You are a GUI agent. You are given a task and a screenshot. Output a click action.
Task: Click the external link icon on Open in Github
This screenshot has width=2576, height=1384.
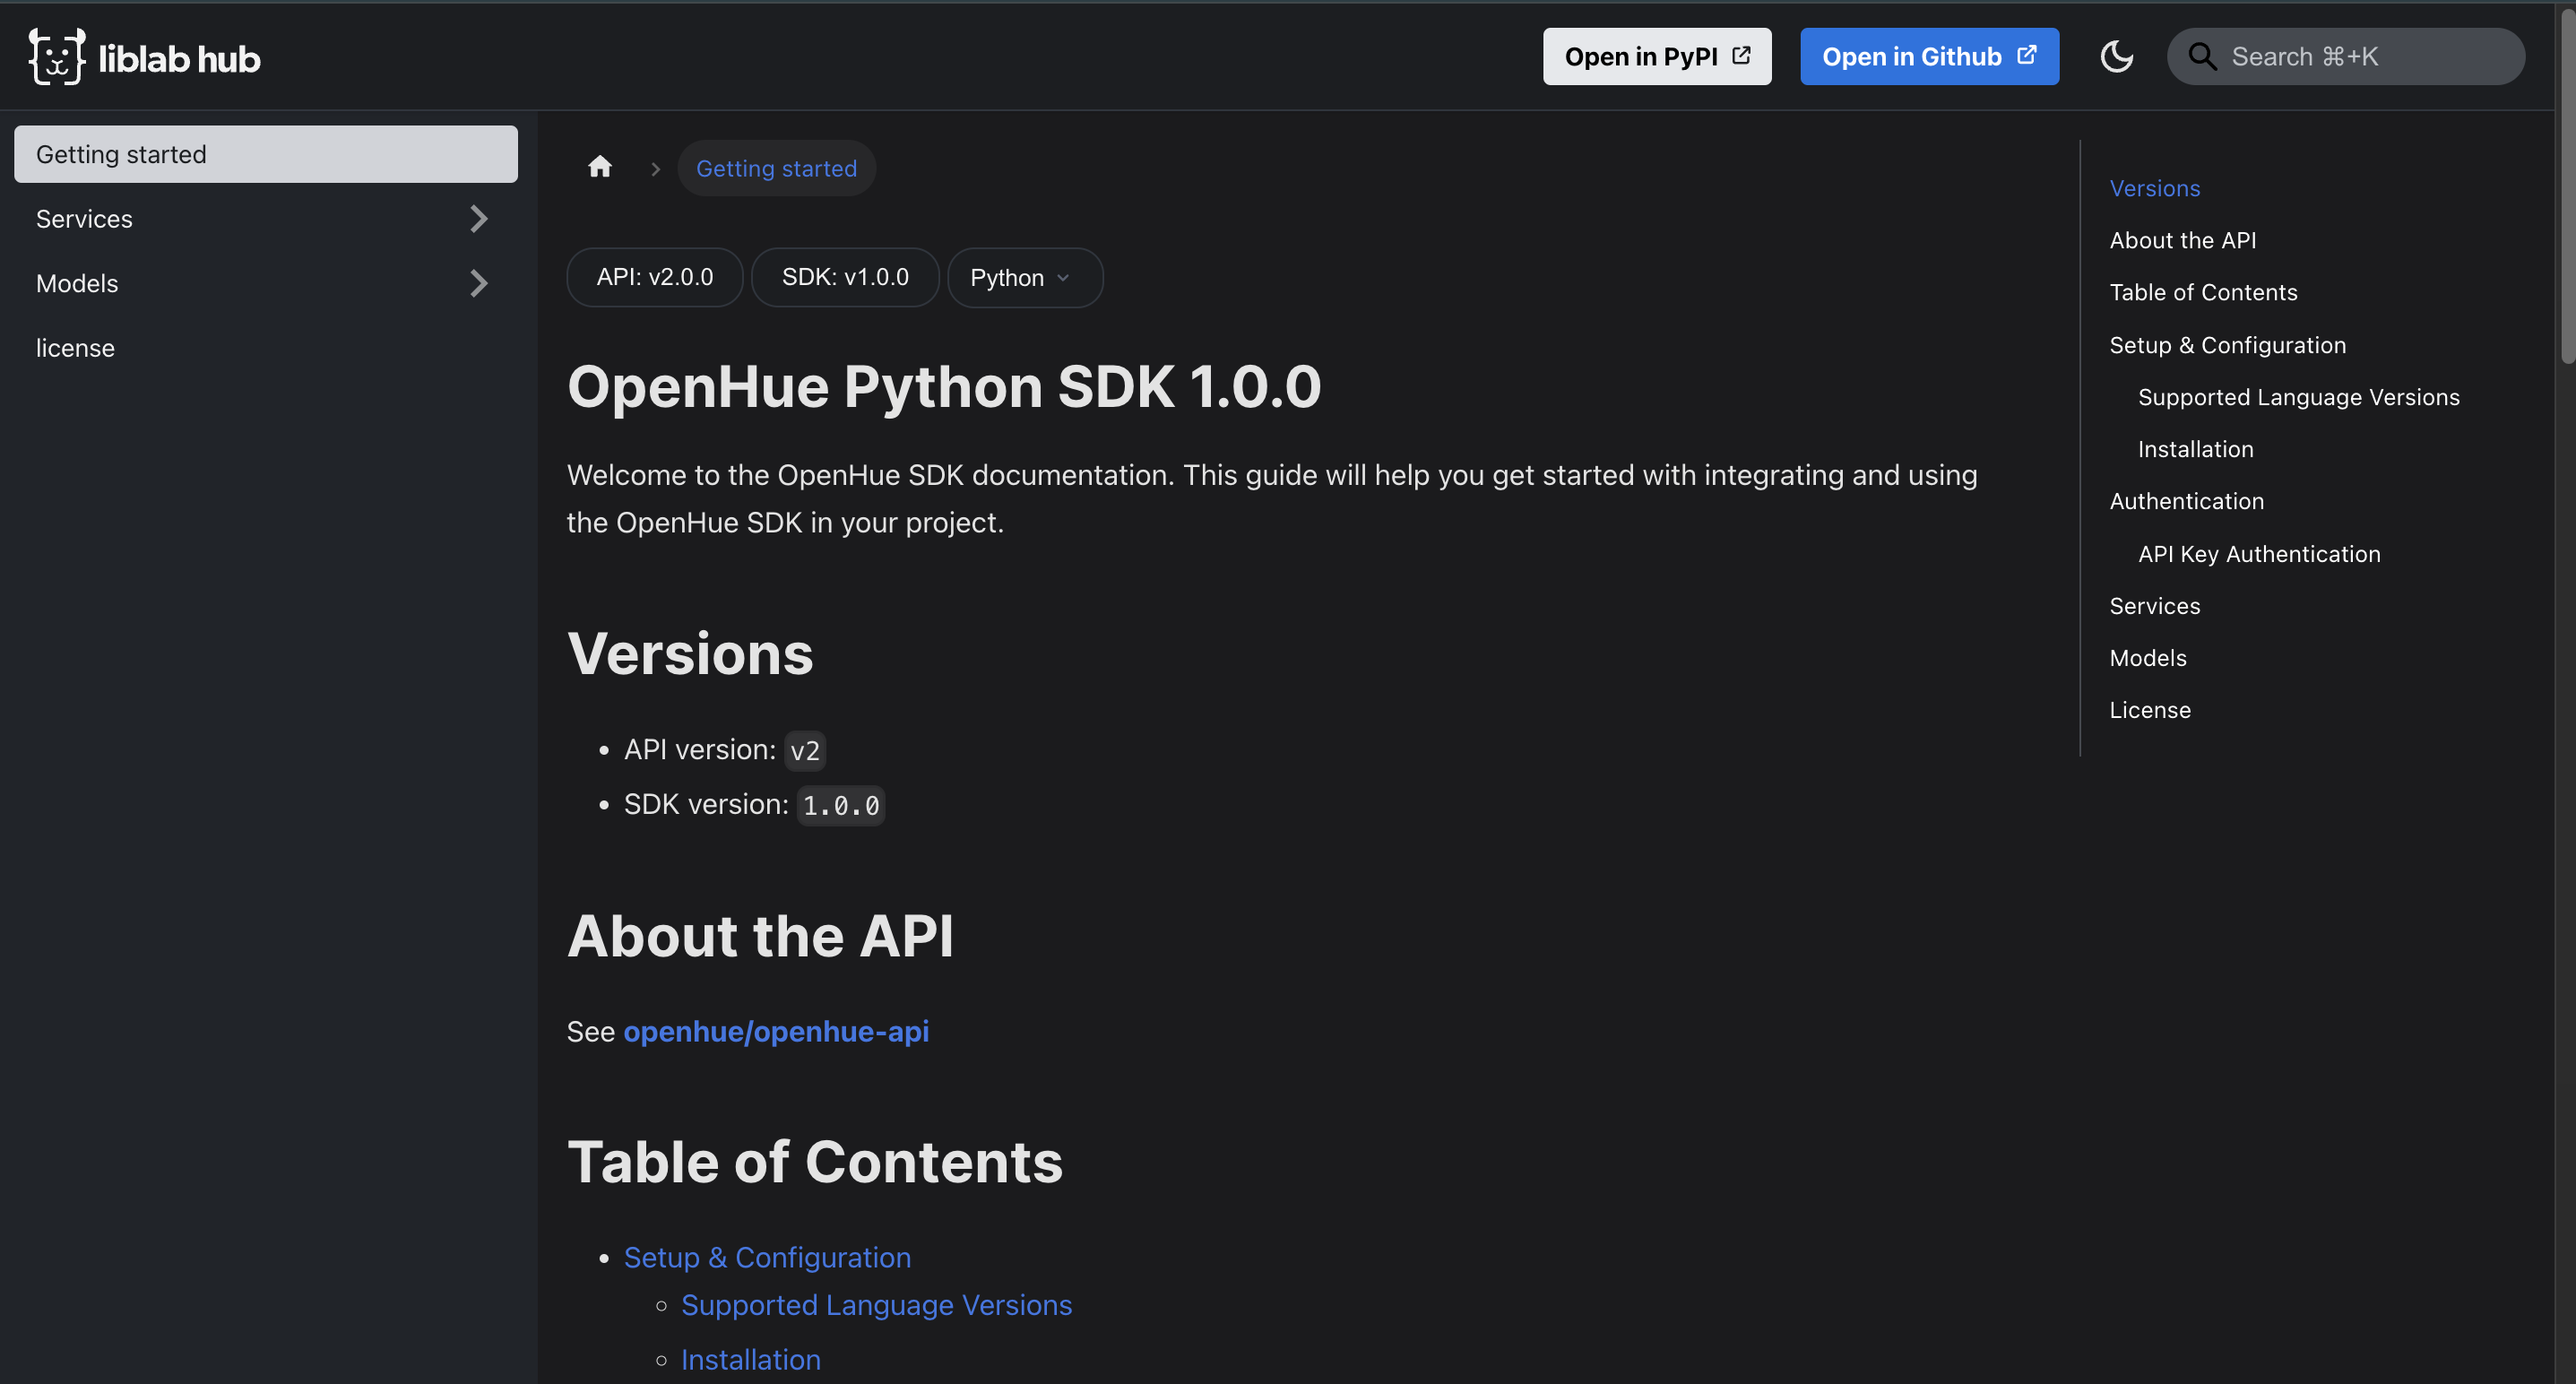click(2026, 55)
